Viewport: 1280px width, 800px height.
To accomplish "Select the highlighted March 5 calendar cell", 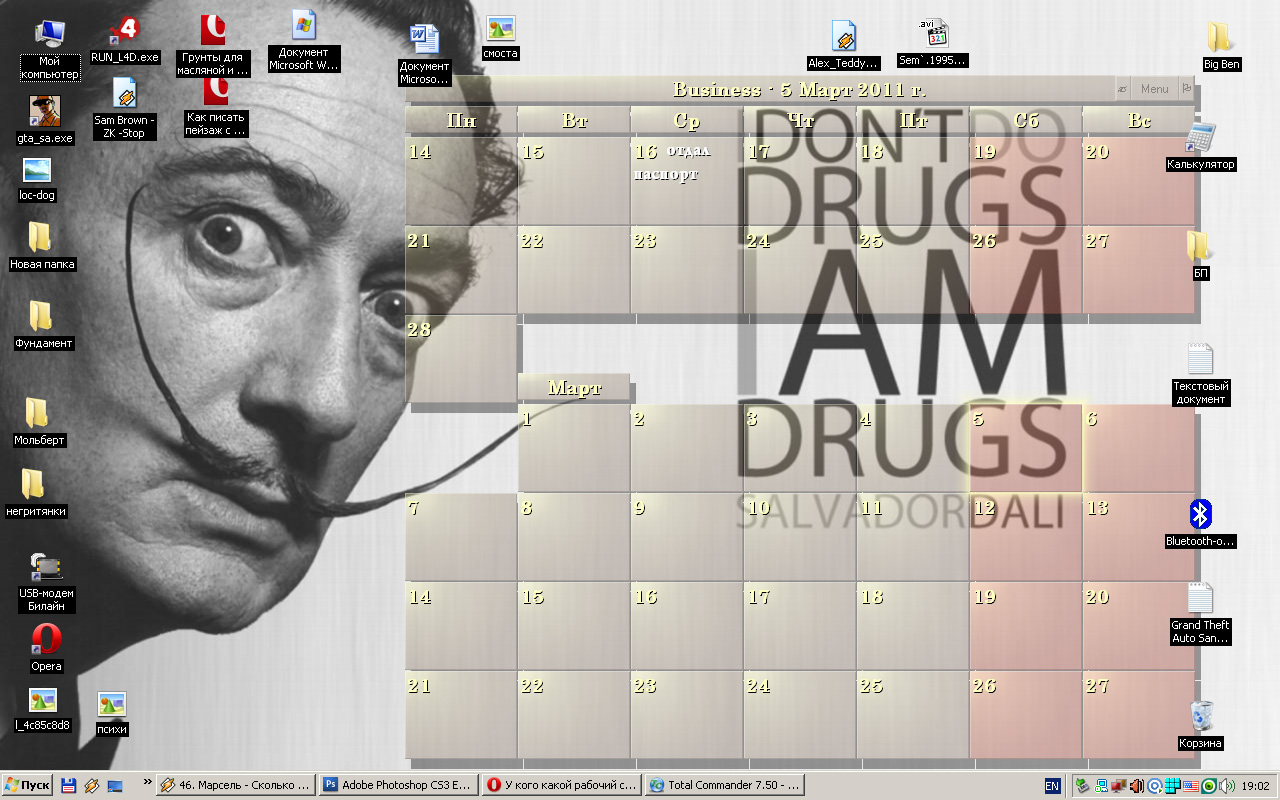I will (x=1025, y=448).
